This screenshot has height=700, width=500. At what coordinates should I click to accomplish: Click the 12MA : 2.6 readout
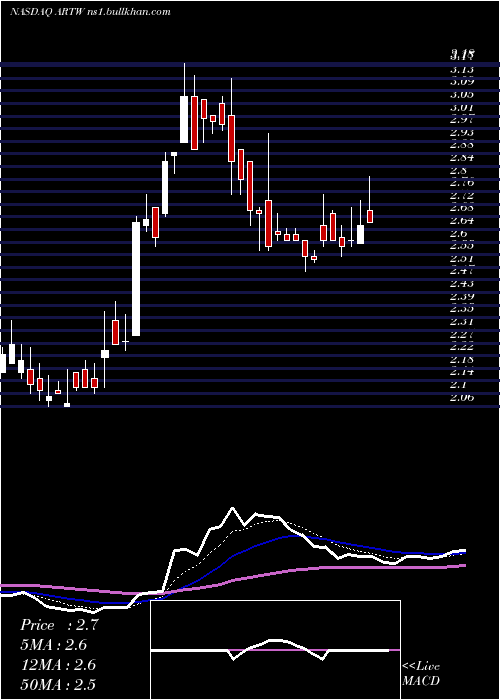click(58, 665)
